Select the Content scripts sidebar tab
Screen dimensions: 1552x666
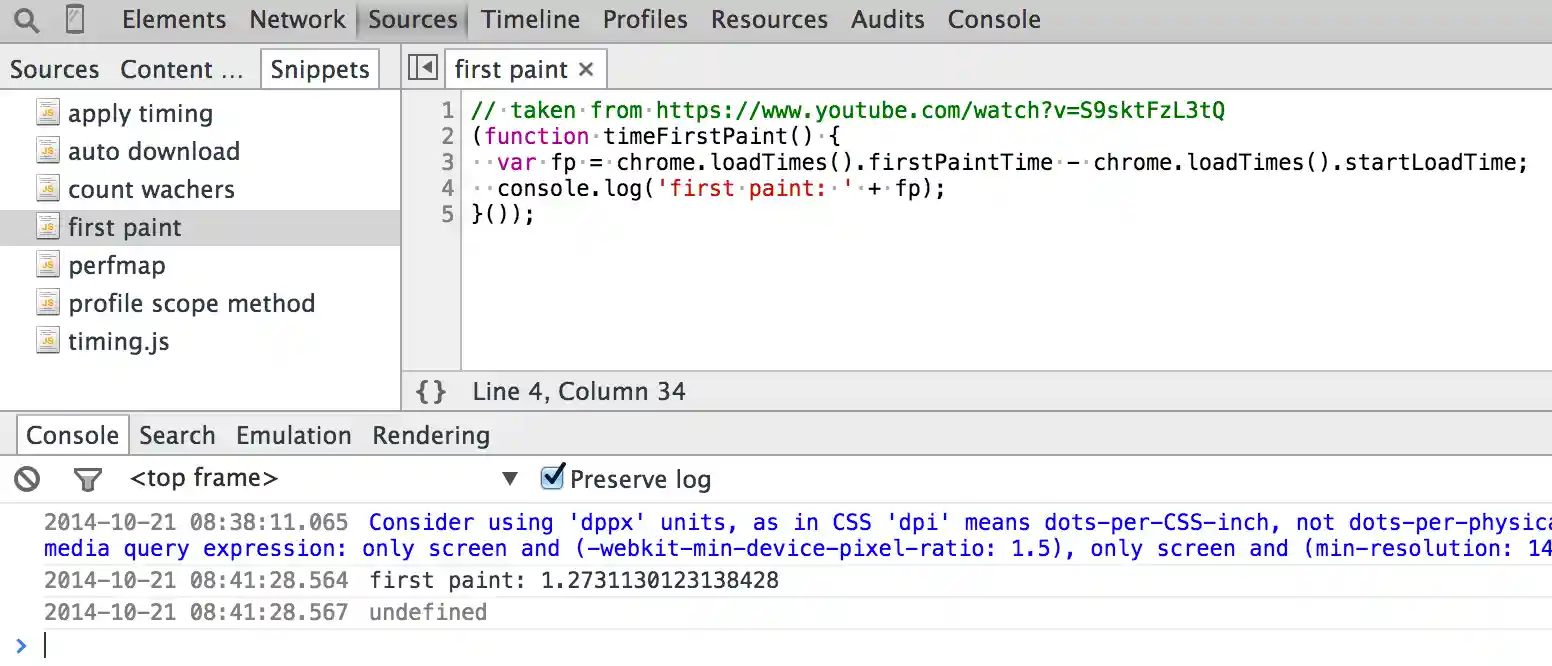pos(181,69)
